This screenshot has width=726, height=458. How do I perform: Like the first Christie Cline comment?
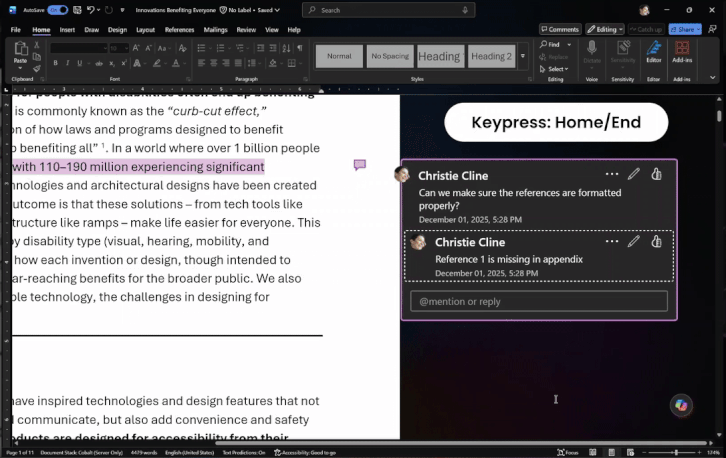pyautogui.click(x=656, y=174)
